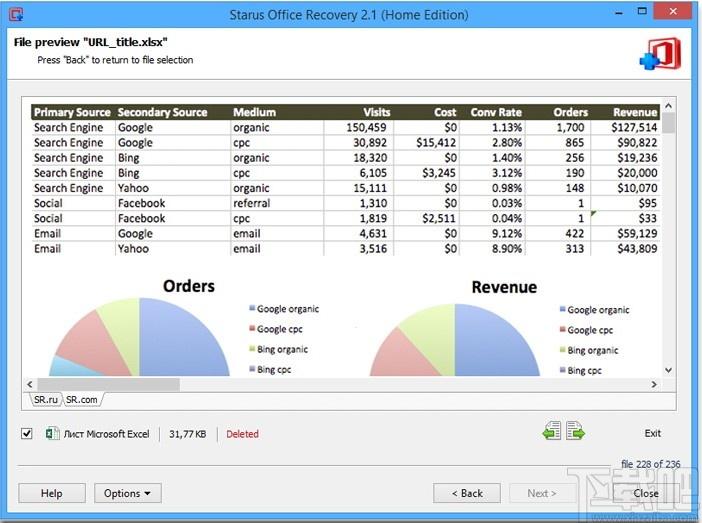Toggle the file selection checkbox
The image size is (702, 523).
(x=27, y=433)
